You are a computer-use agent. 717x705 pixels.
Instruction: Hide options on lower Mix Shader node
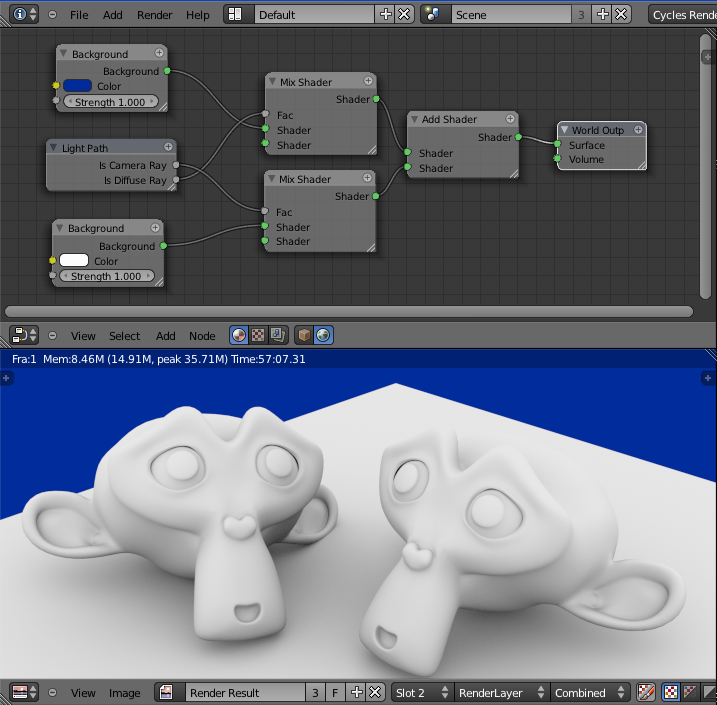367,178
